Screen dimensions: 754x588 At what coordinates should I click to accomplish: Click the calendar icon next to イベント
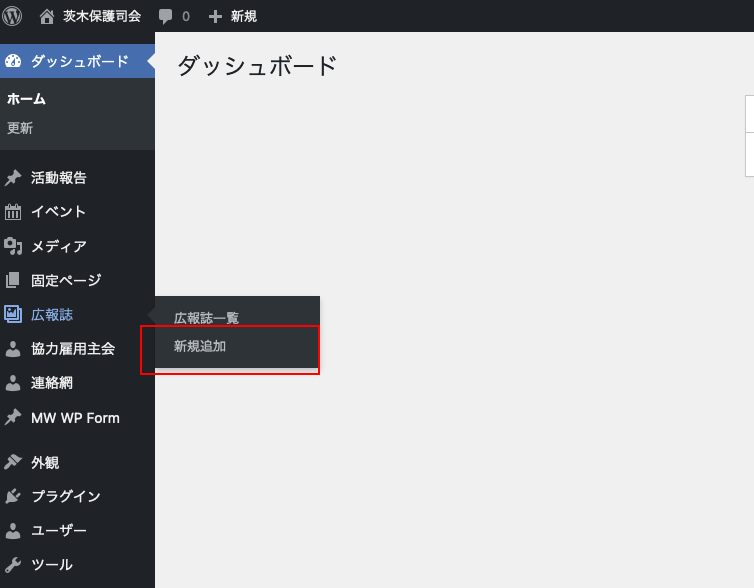13,212
